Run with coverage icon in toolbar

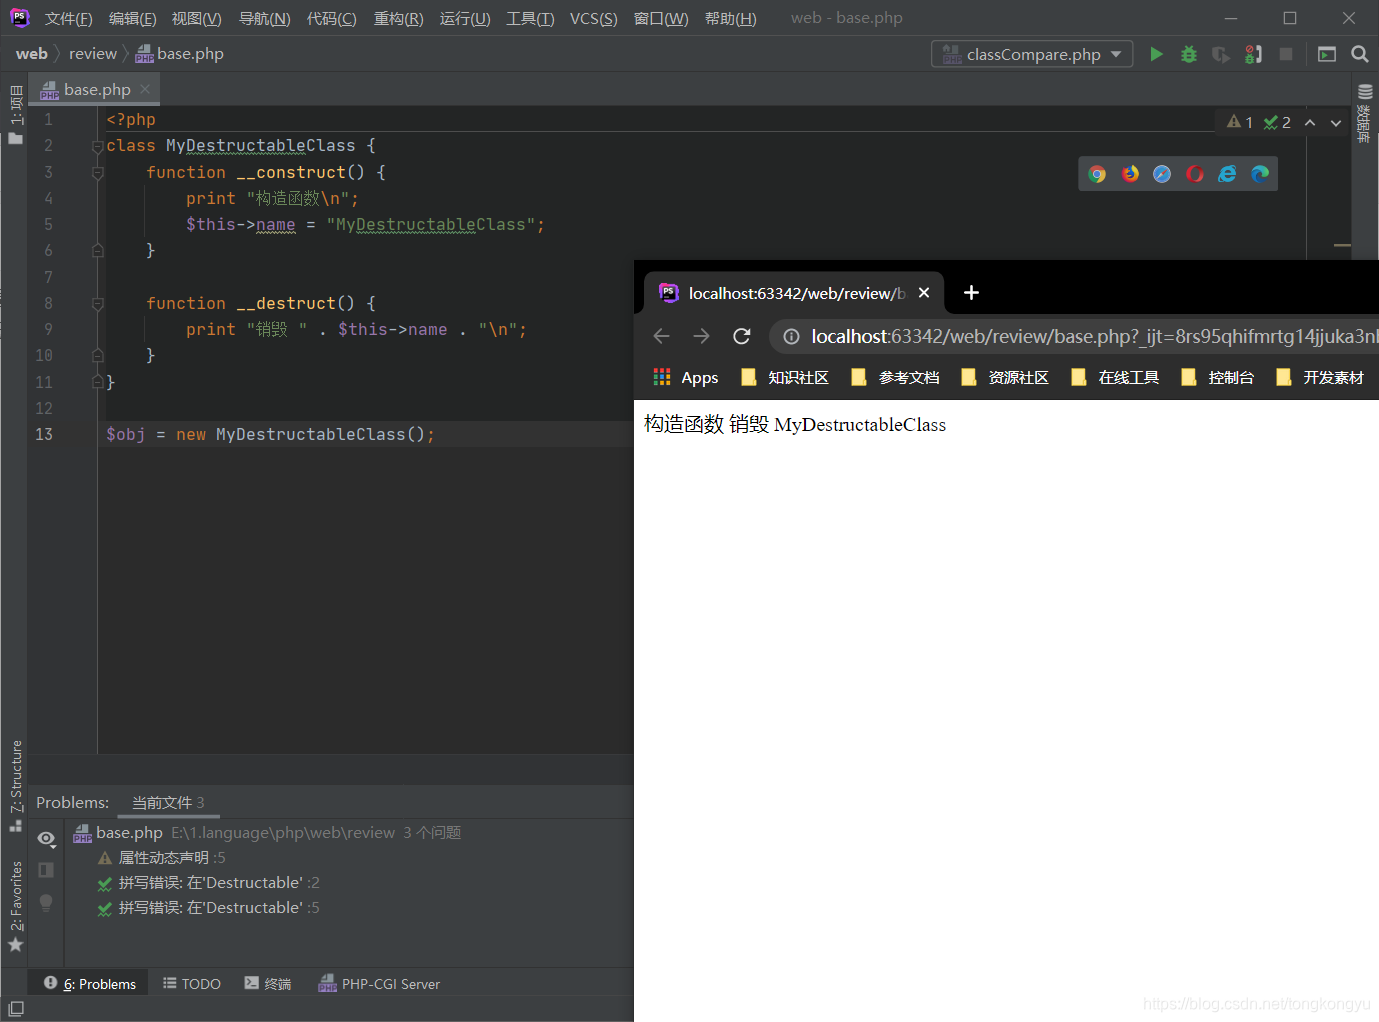[1221, 54]
